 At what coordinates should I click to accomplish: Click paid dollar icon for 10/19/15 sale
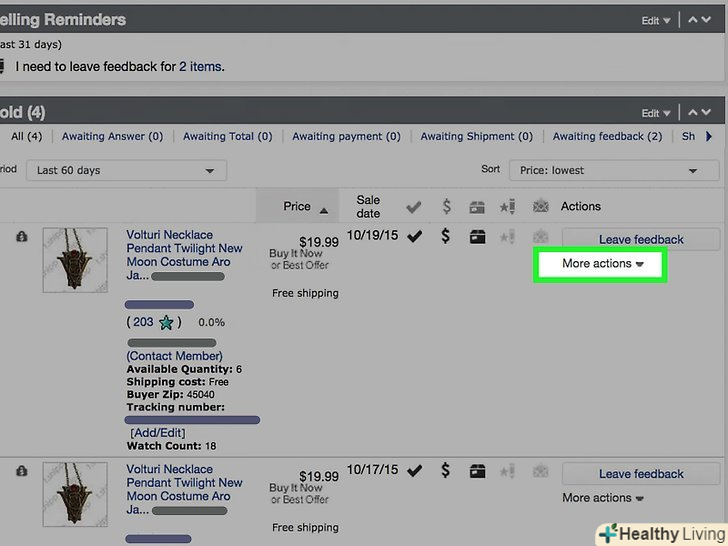445,236
